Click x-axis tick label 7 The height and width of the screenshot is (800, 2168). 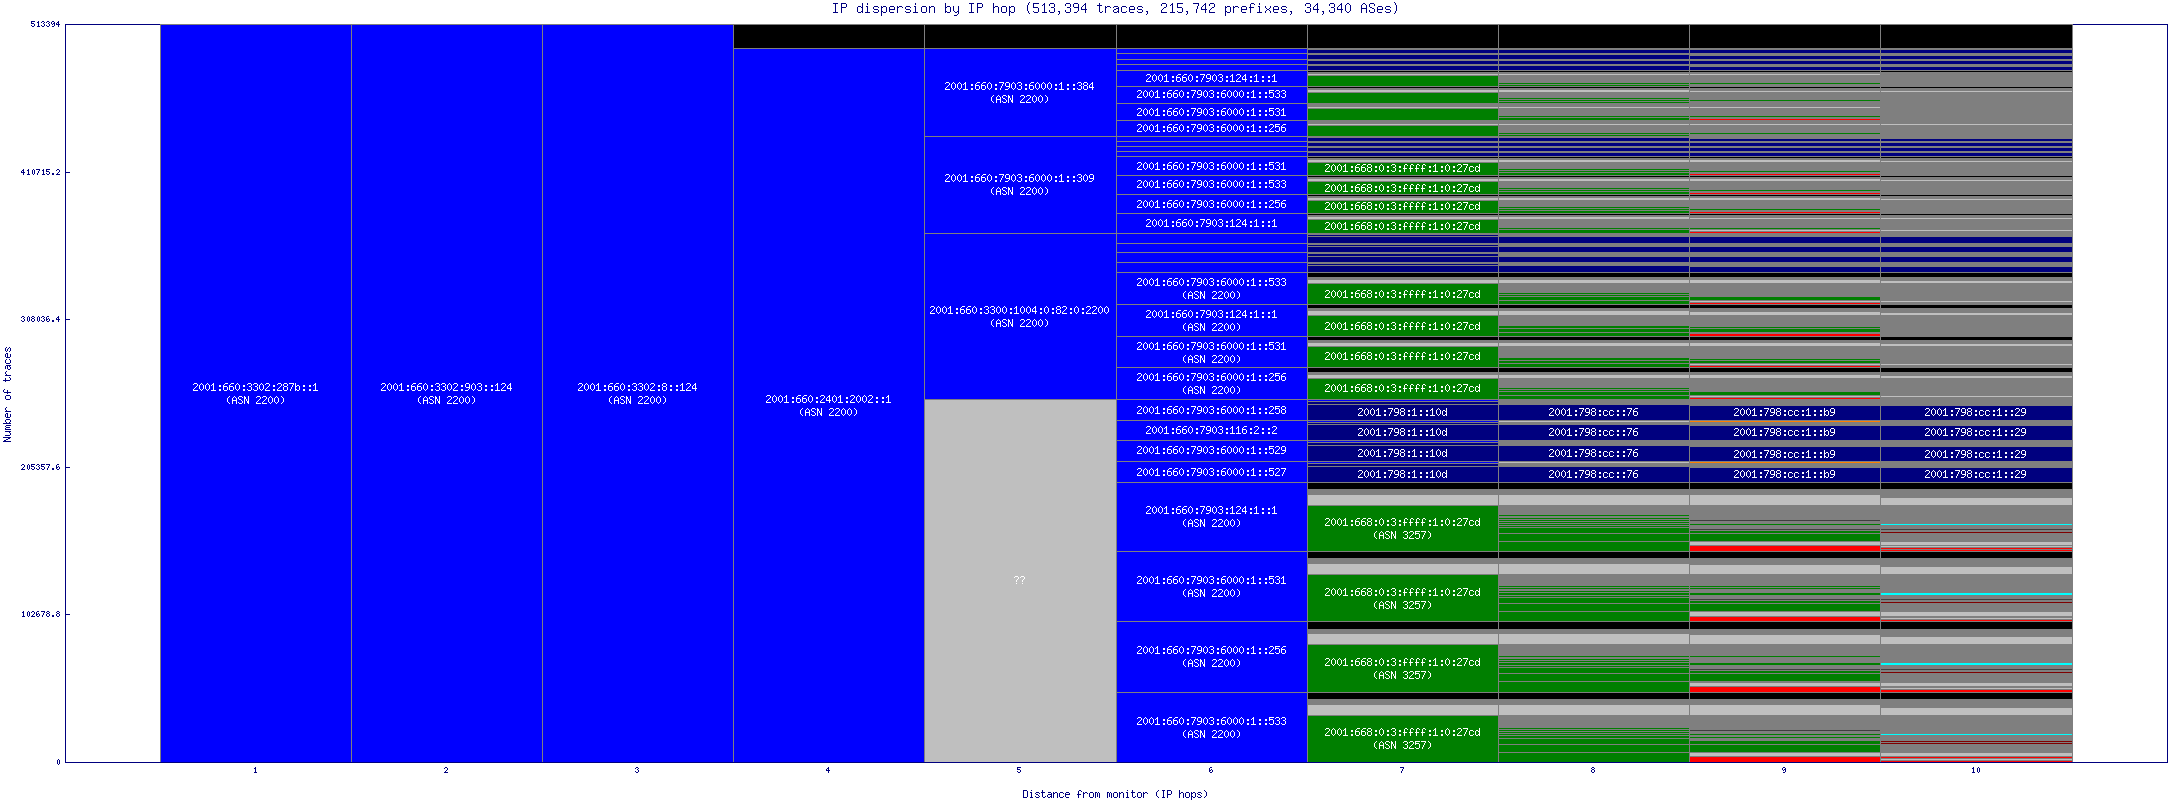(1402, 770)
